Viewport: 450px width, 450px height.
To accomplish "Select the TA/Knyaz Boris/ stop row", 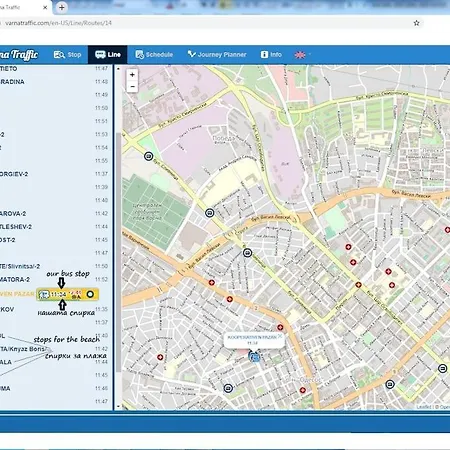I will tap(55, 349).
